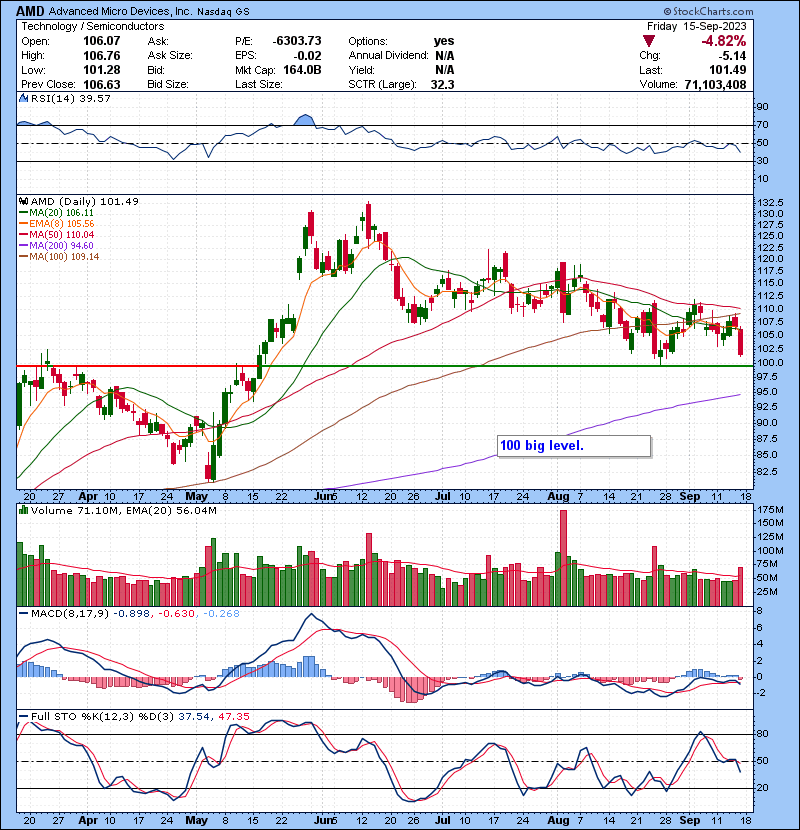Click the Mkt Cap value 164.0B
The image size is (800, 830).
pos(302,70)
